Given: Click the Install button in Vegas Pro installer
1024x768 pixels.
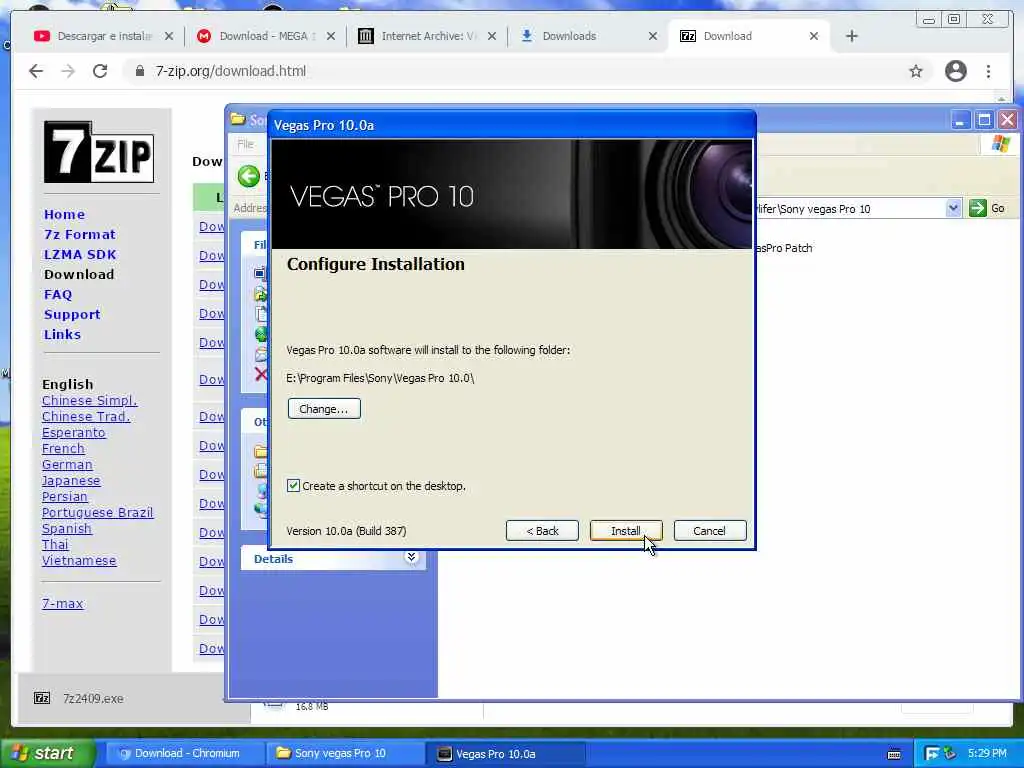Looking at the screenshot, I should 626,531.
